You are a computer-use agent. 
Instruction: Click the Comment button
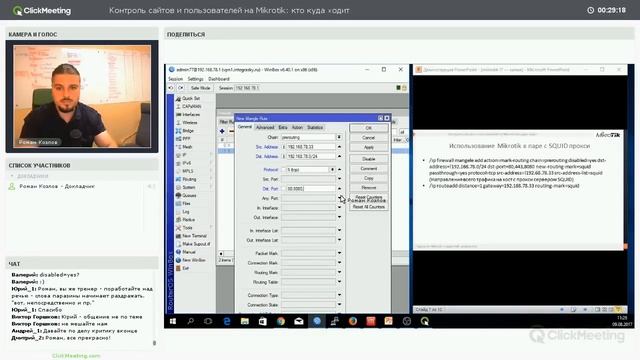(369, 169)
